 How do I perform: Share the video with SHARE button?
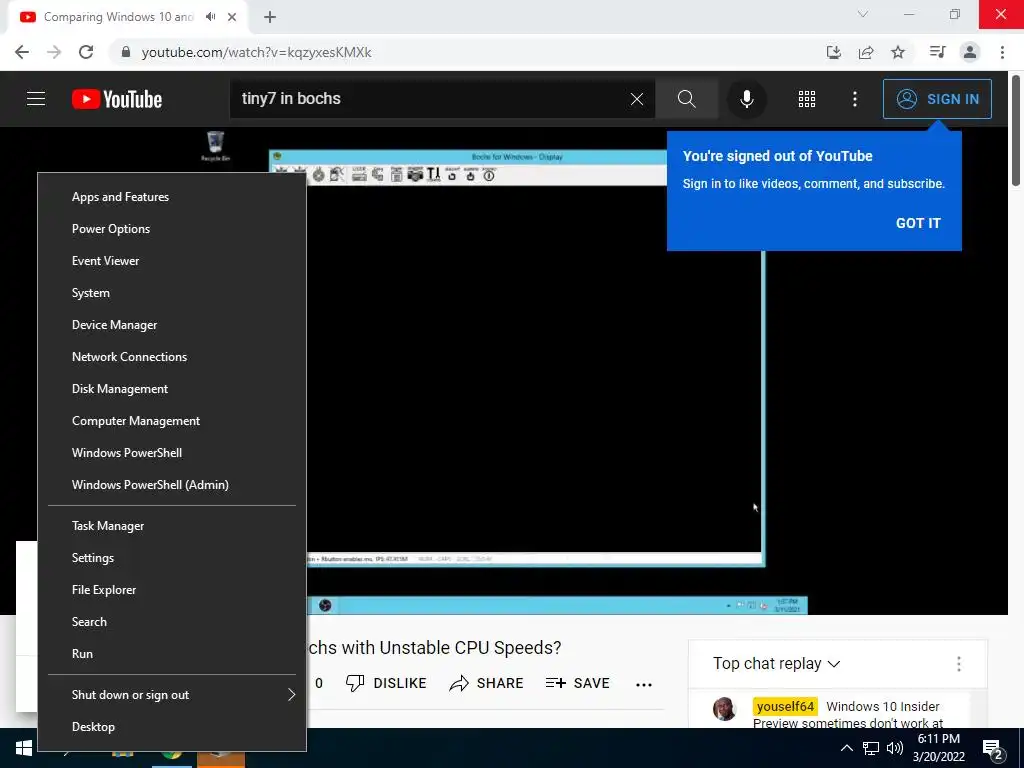pos(487,683)
